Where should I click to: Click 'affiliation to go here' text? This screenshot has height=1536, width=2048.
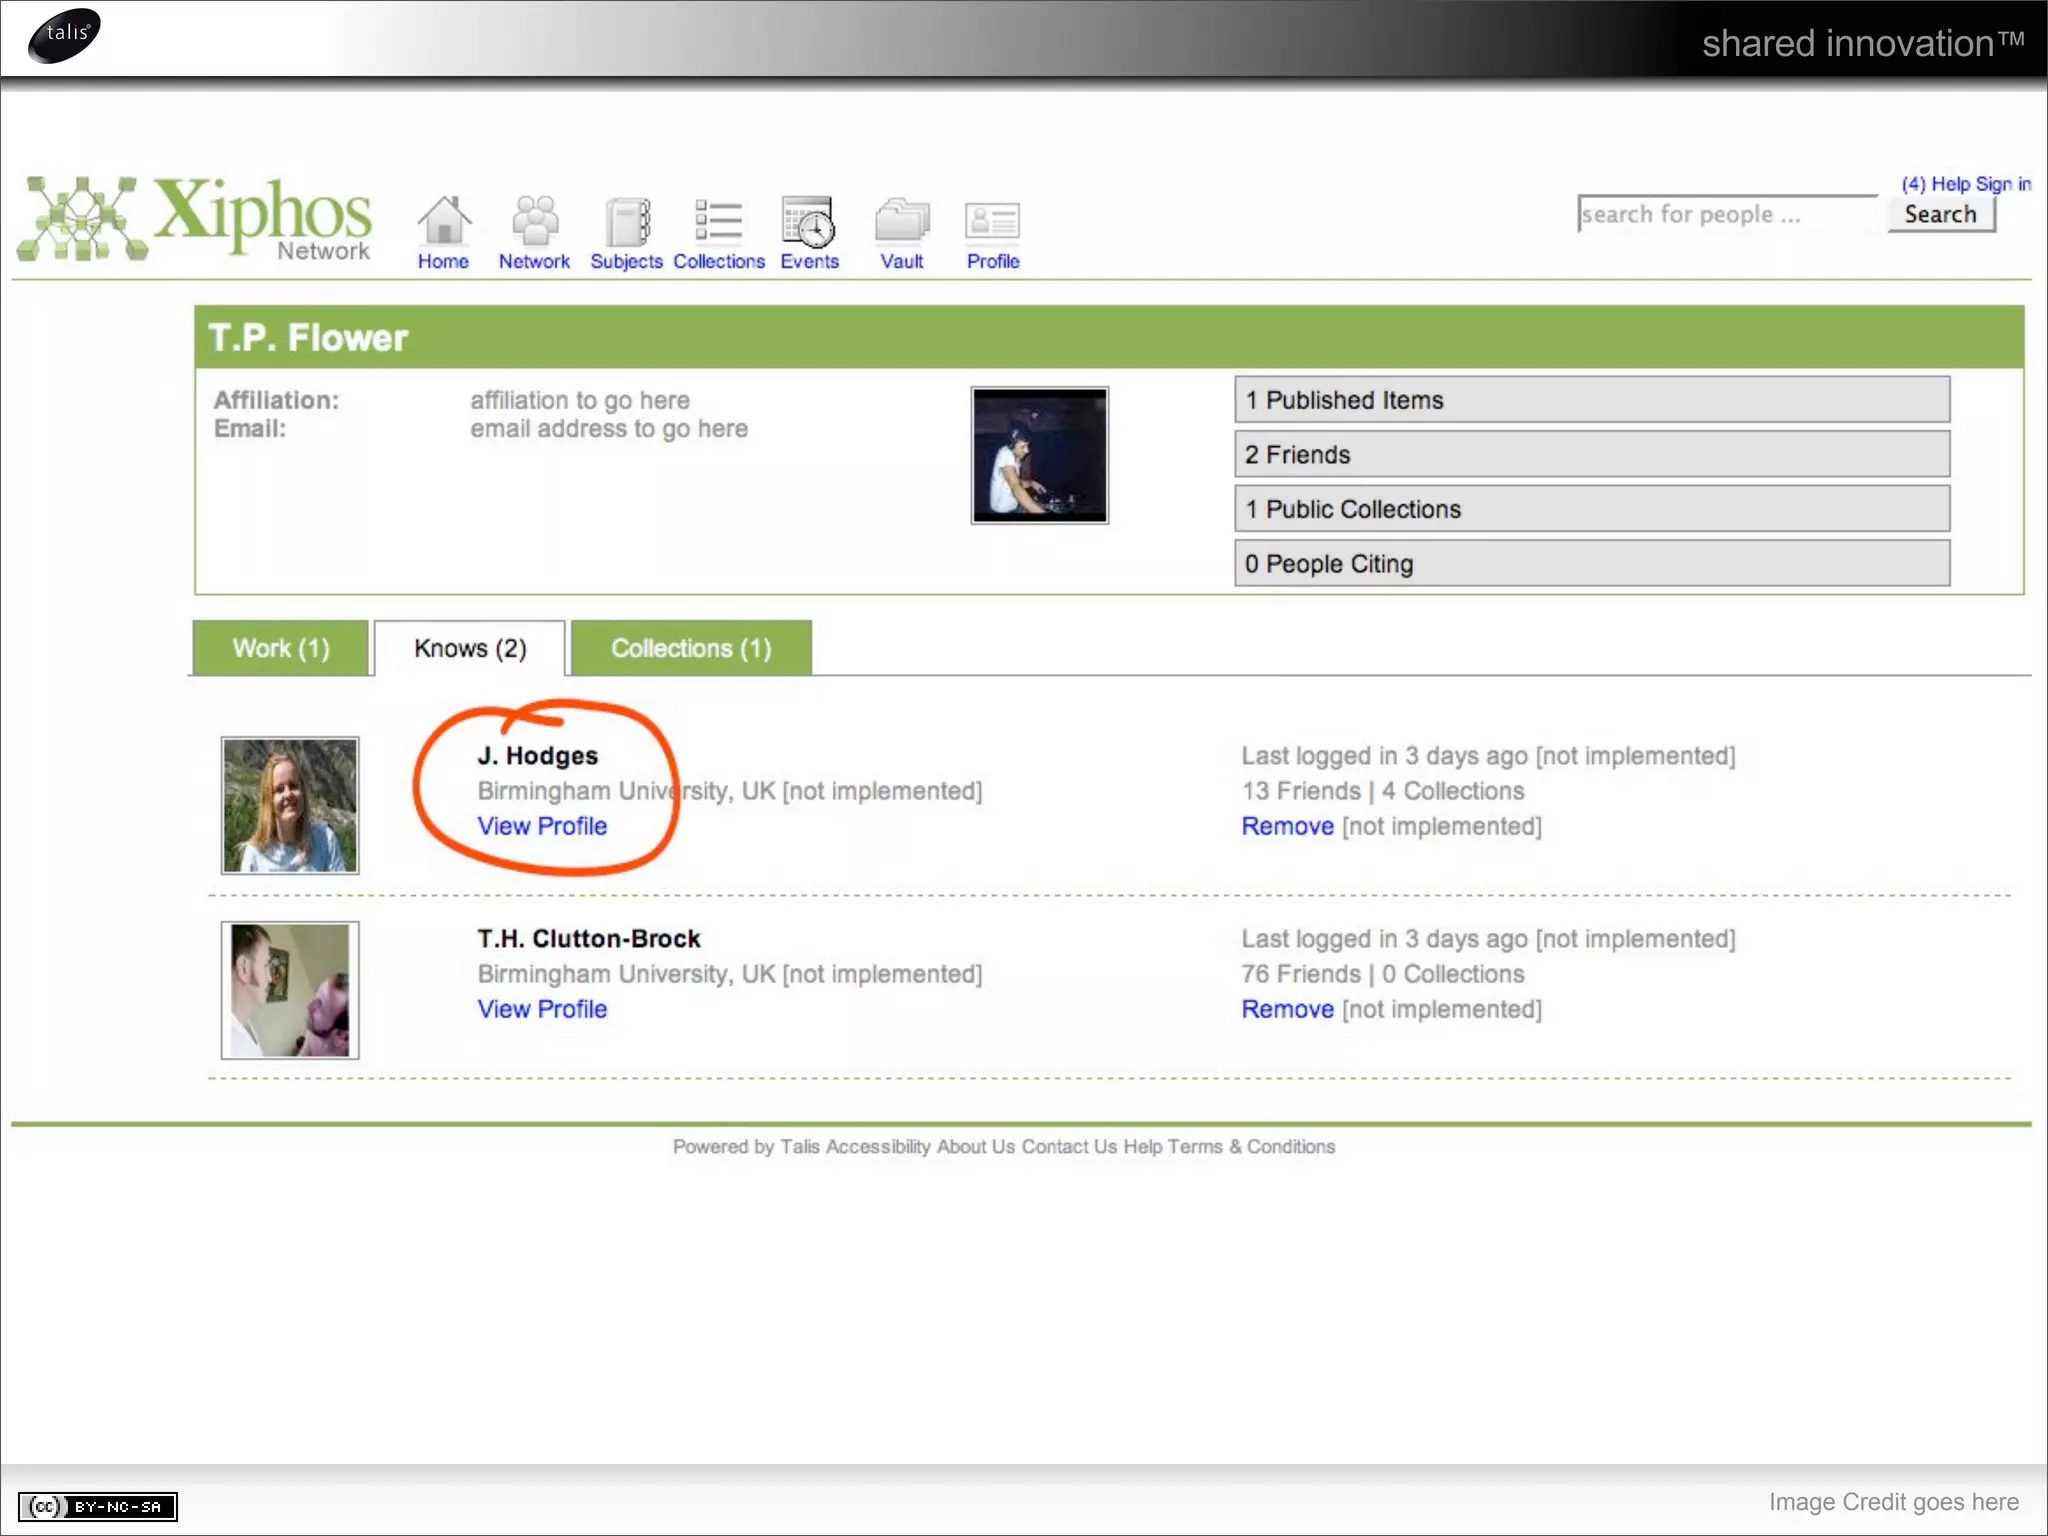click(x=580, y=400)
